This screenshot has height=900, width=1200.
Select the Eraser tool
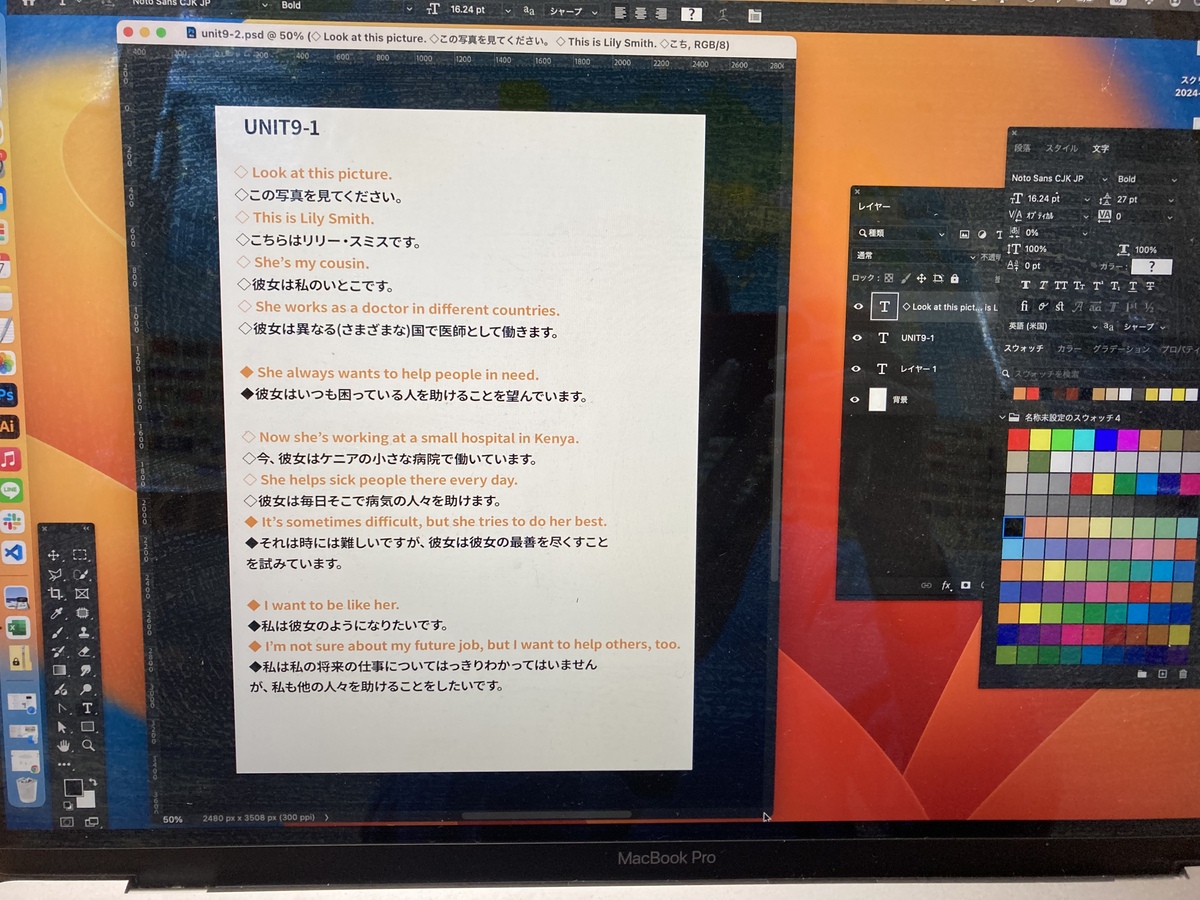(83, 652)
